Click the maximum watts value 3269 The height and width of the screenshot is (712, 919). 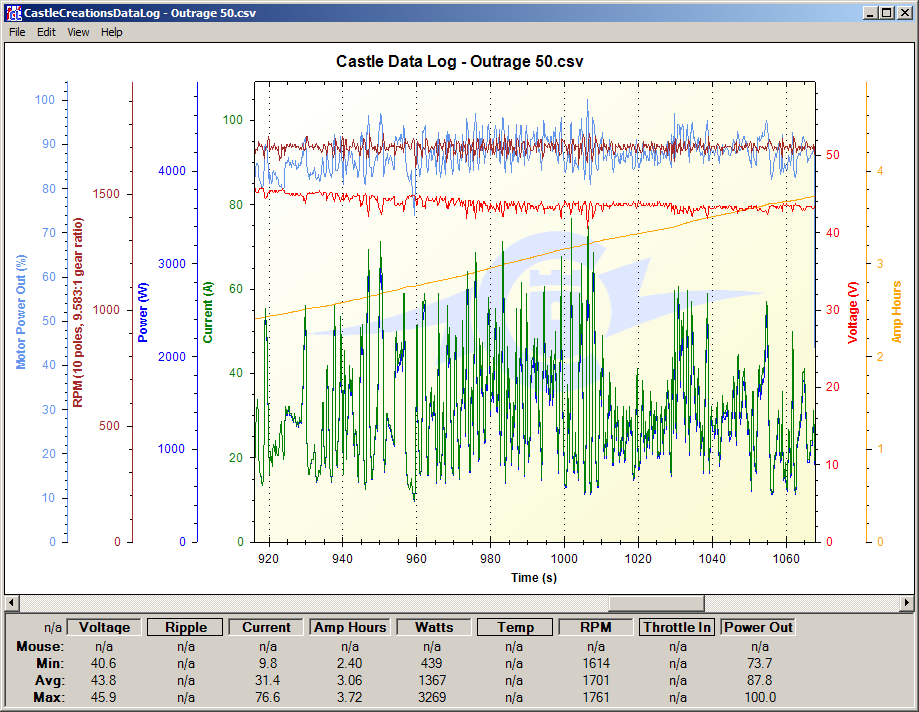(432, 697)
